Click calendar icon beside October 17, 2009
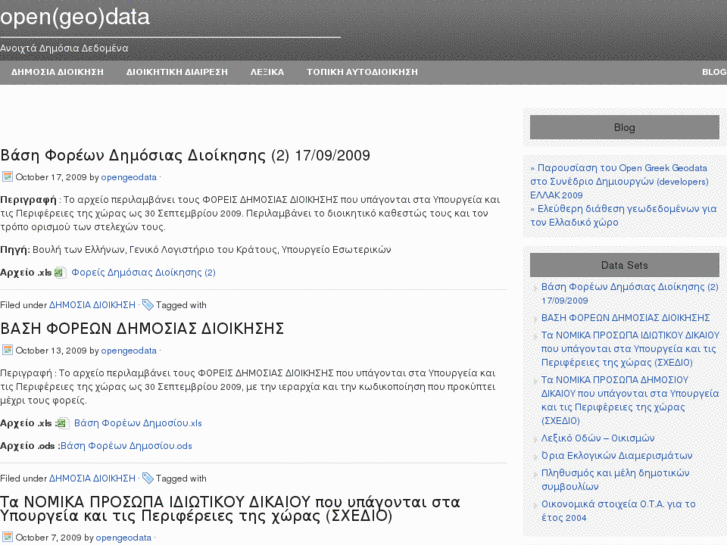 pyautogui.click(x=7, y=177)
